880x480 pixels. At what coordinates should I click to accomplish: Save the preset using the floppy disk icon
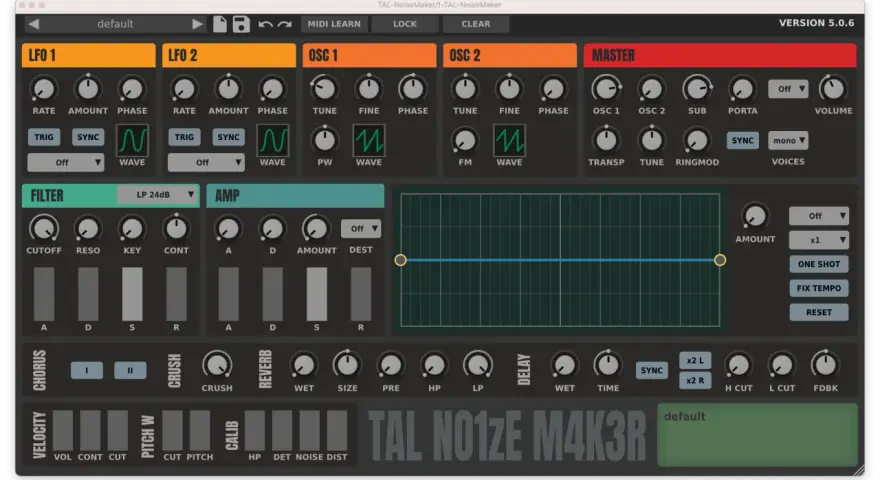(241, 24)
